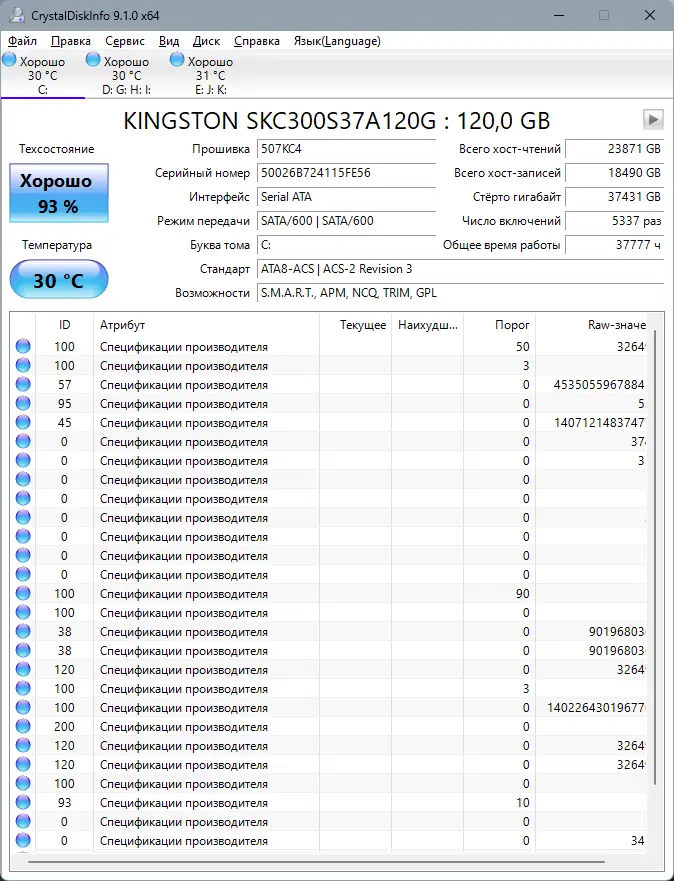
Task: Click the Температура label
Action: point(57,245)
